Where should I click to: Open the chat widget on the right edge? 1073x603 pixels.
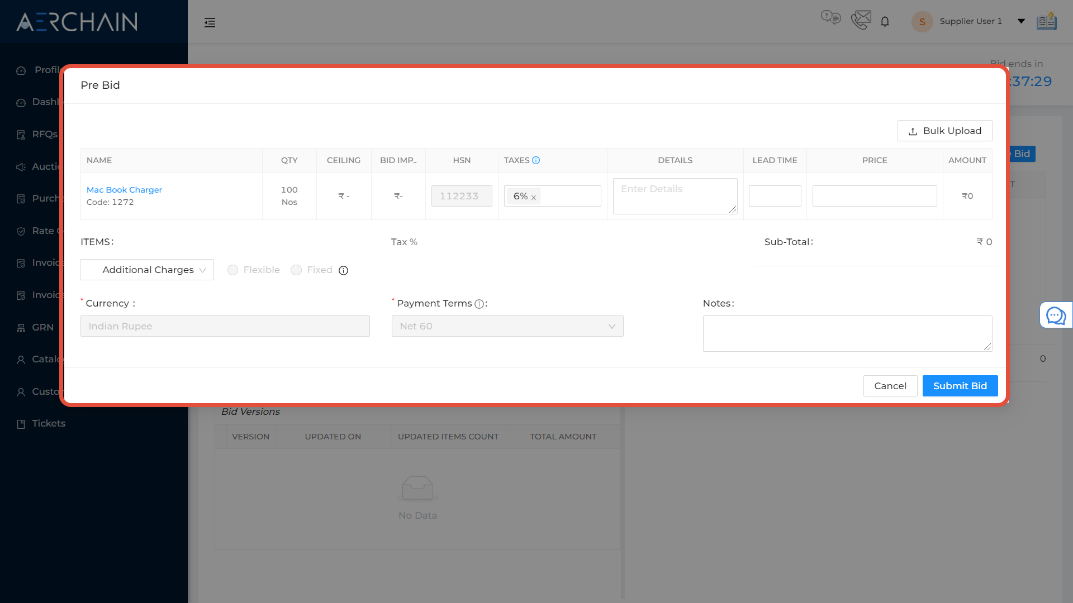coord(1056,315)
